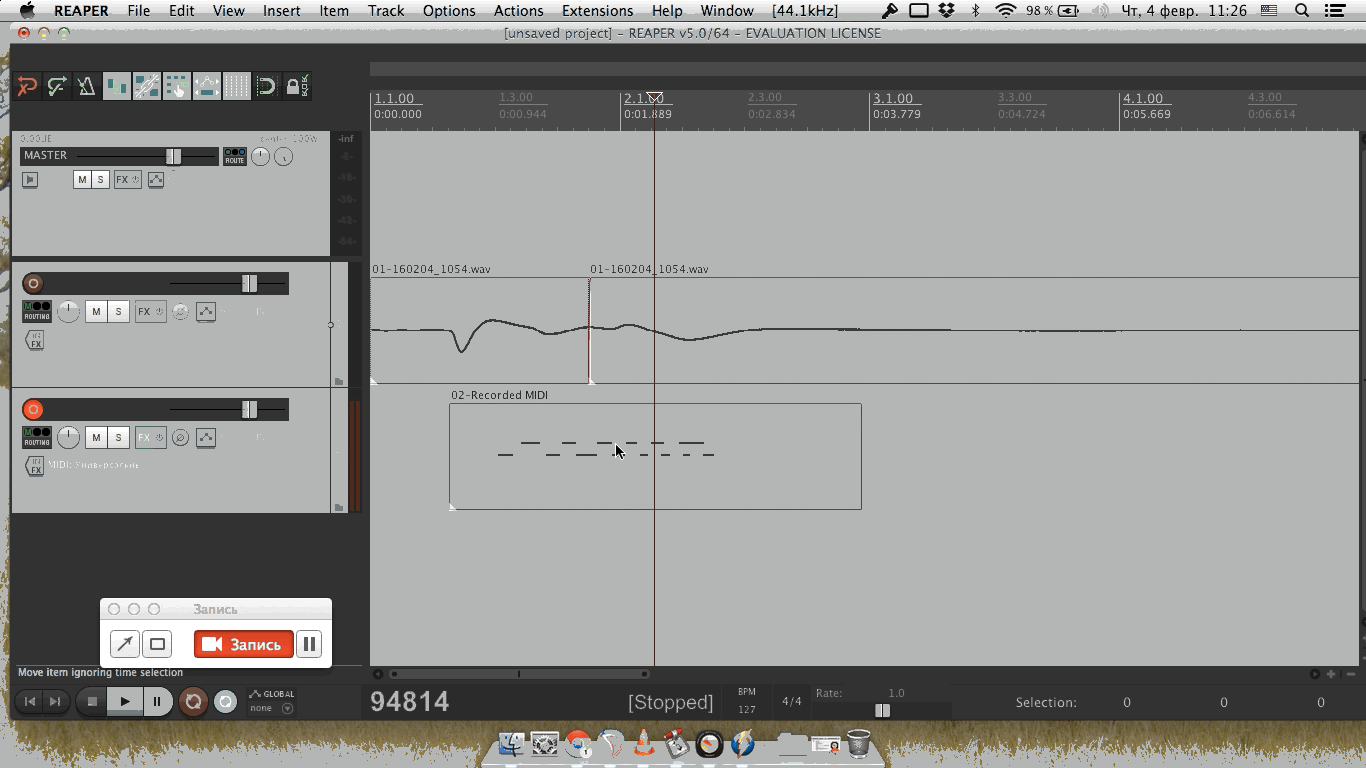Toggle the snap magnet icon
Screen dimensions: 1366x768
(x=266, y=87)
